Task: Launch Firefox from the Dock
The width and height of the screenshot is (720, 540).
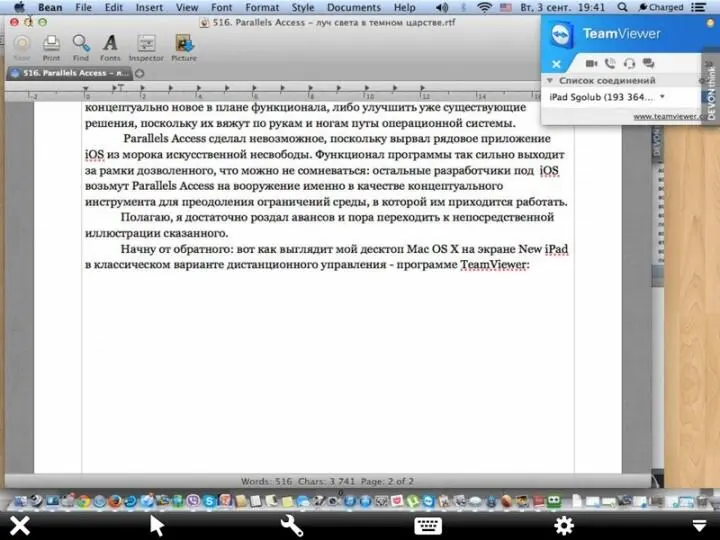Action: pyautogui.click(x=115, y=501)
